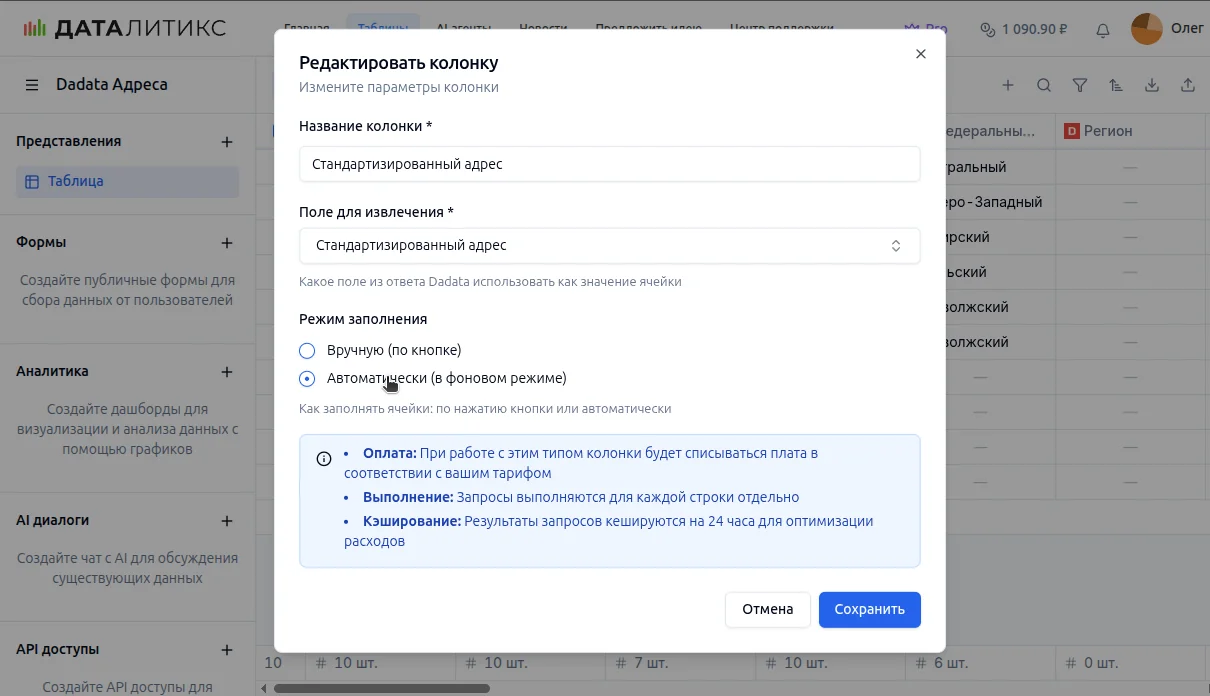Screen dimensions: 1210x696
Task: Open the table search icon
Action: pyautogui.click(x=1044, y=86)
